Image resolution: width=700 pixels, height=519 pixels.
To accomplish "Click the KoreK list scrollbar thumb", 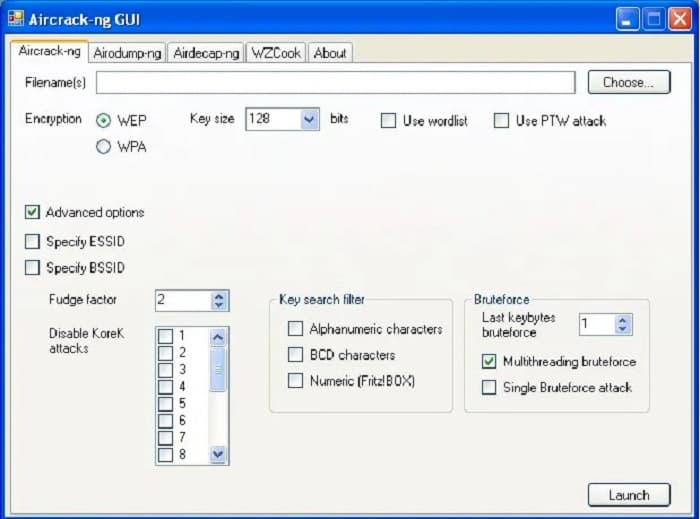I will (218, 370).
